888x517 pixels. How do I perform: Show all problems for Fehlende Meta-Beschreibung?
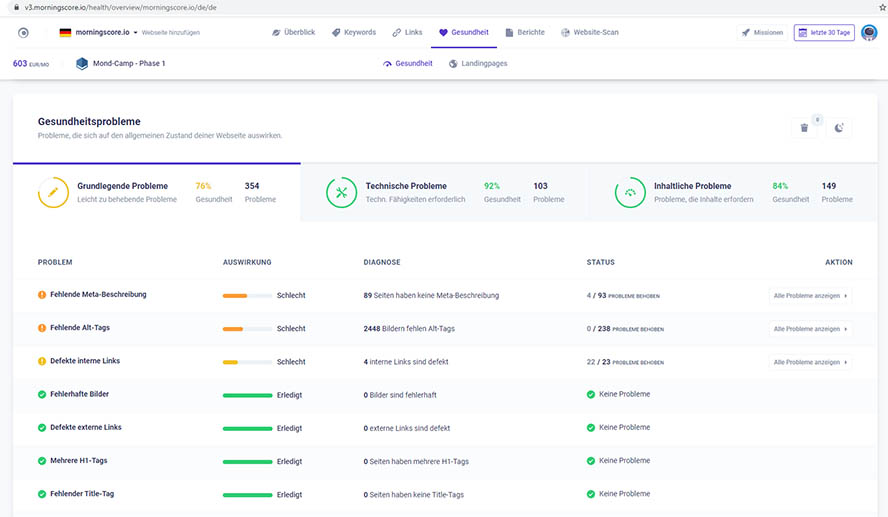pyautogui.click(x=810, y=295)
